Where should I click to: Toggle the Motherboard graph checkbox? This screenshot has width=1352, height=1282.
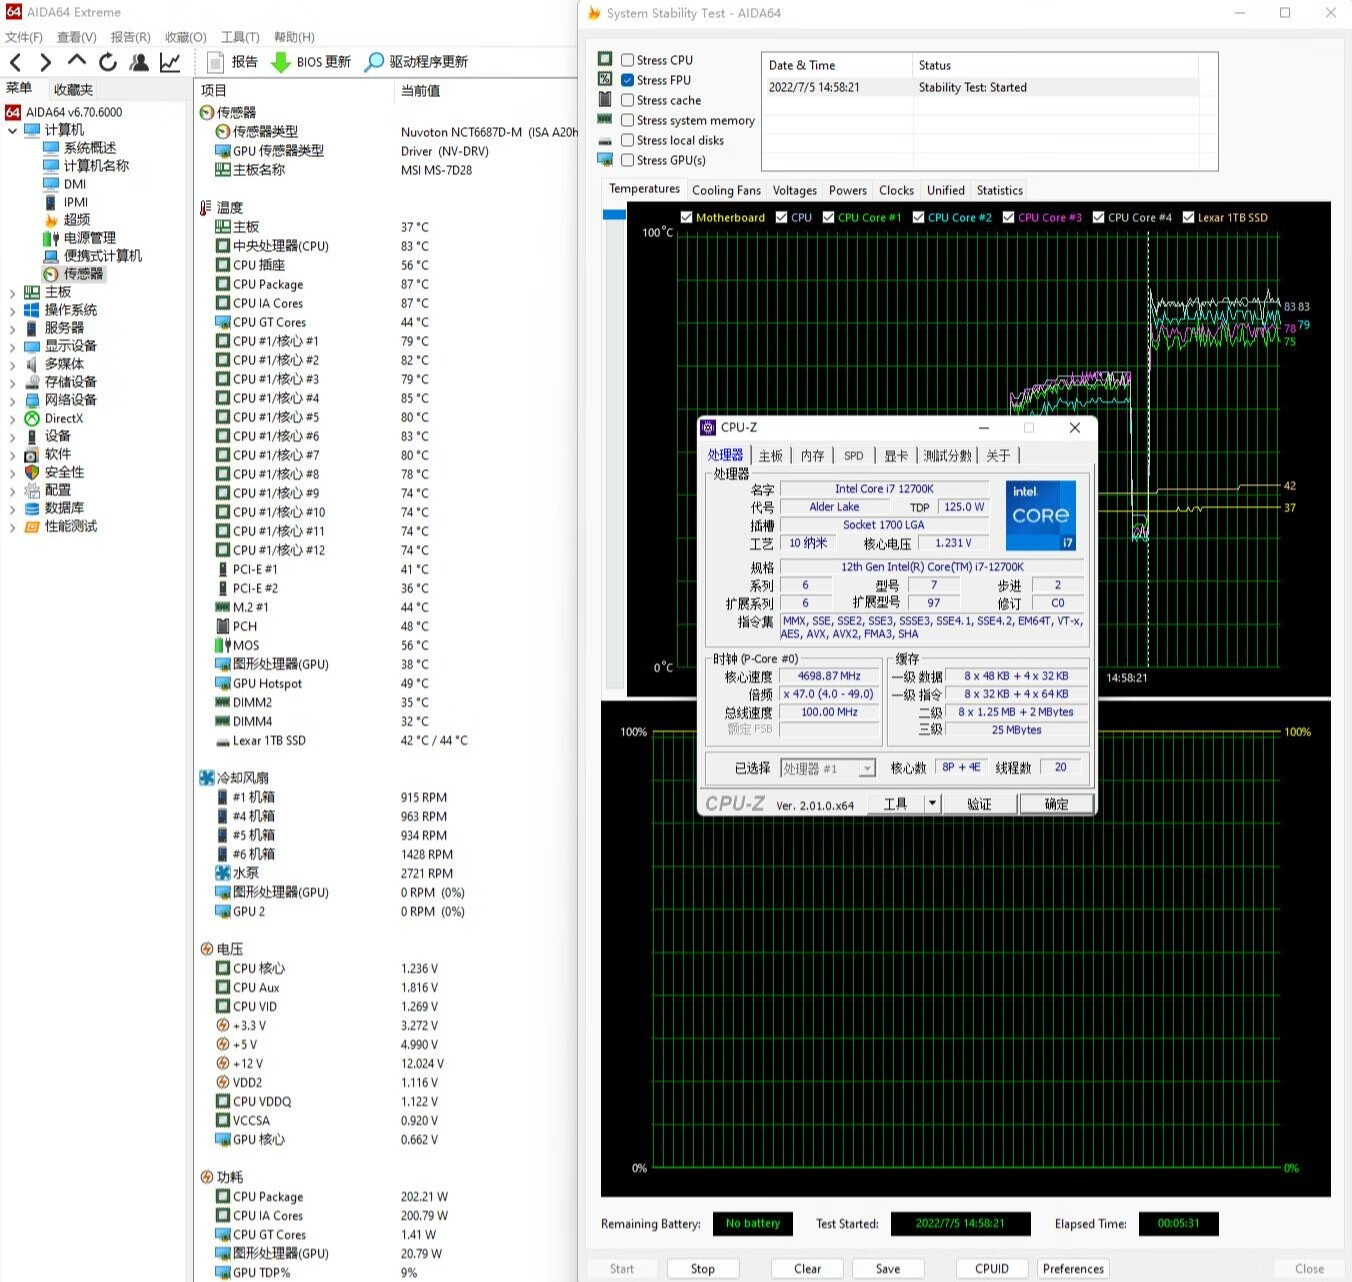686,217
